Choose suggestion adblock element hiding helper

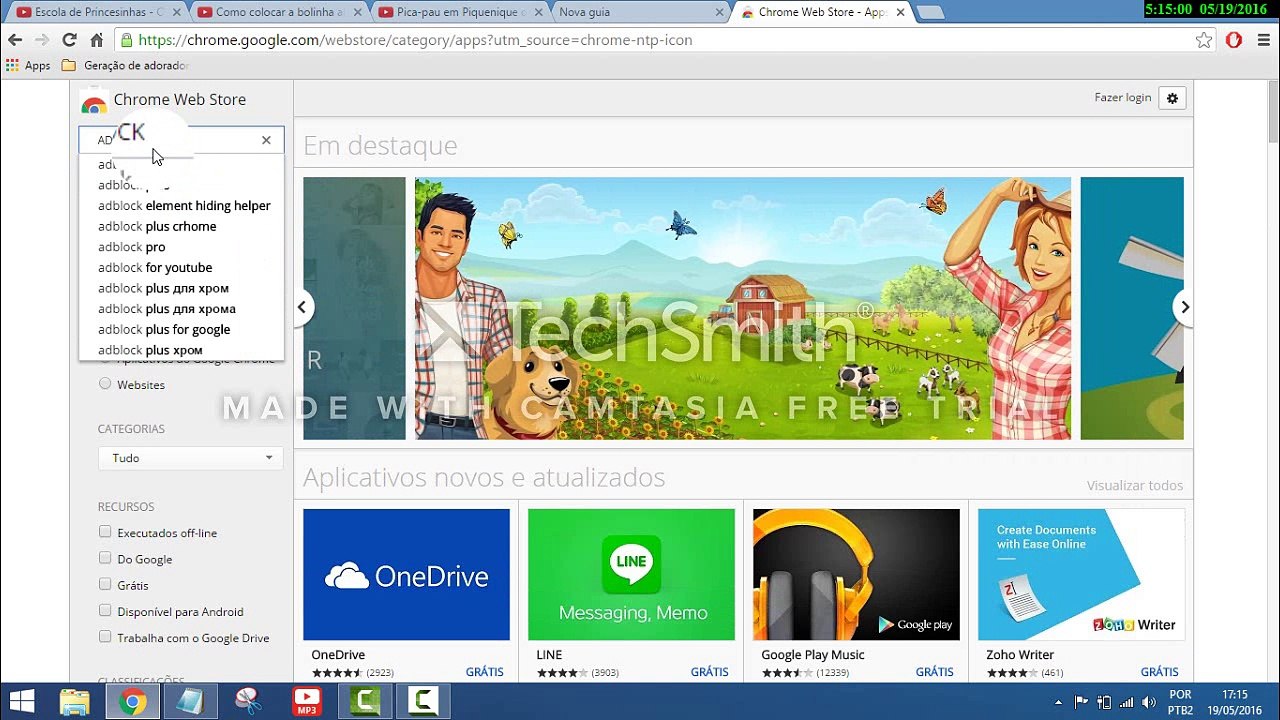(184, 206)
